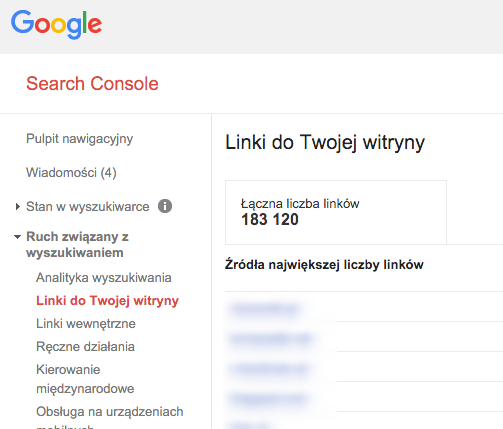Open Linki wewnętrzne page
503x429 pixels.
pyautogui.click(x=86, y=324)
